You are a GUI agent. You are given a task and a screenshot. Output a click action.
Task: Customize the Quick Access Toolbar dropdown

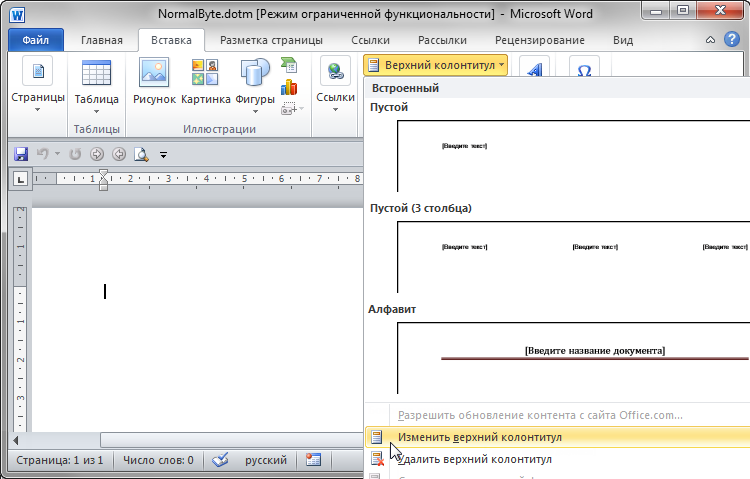163,155
